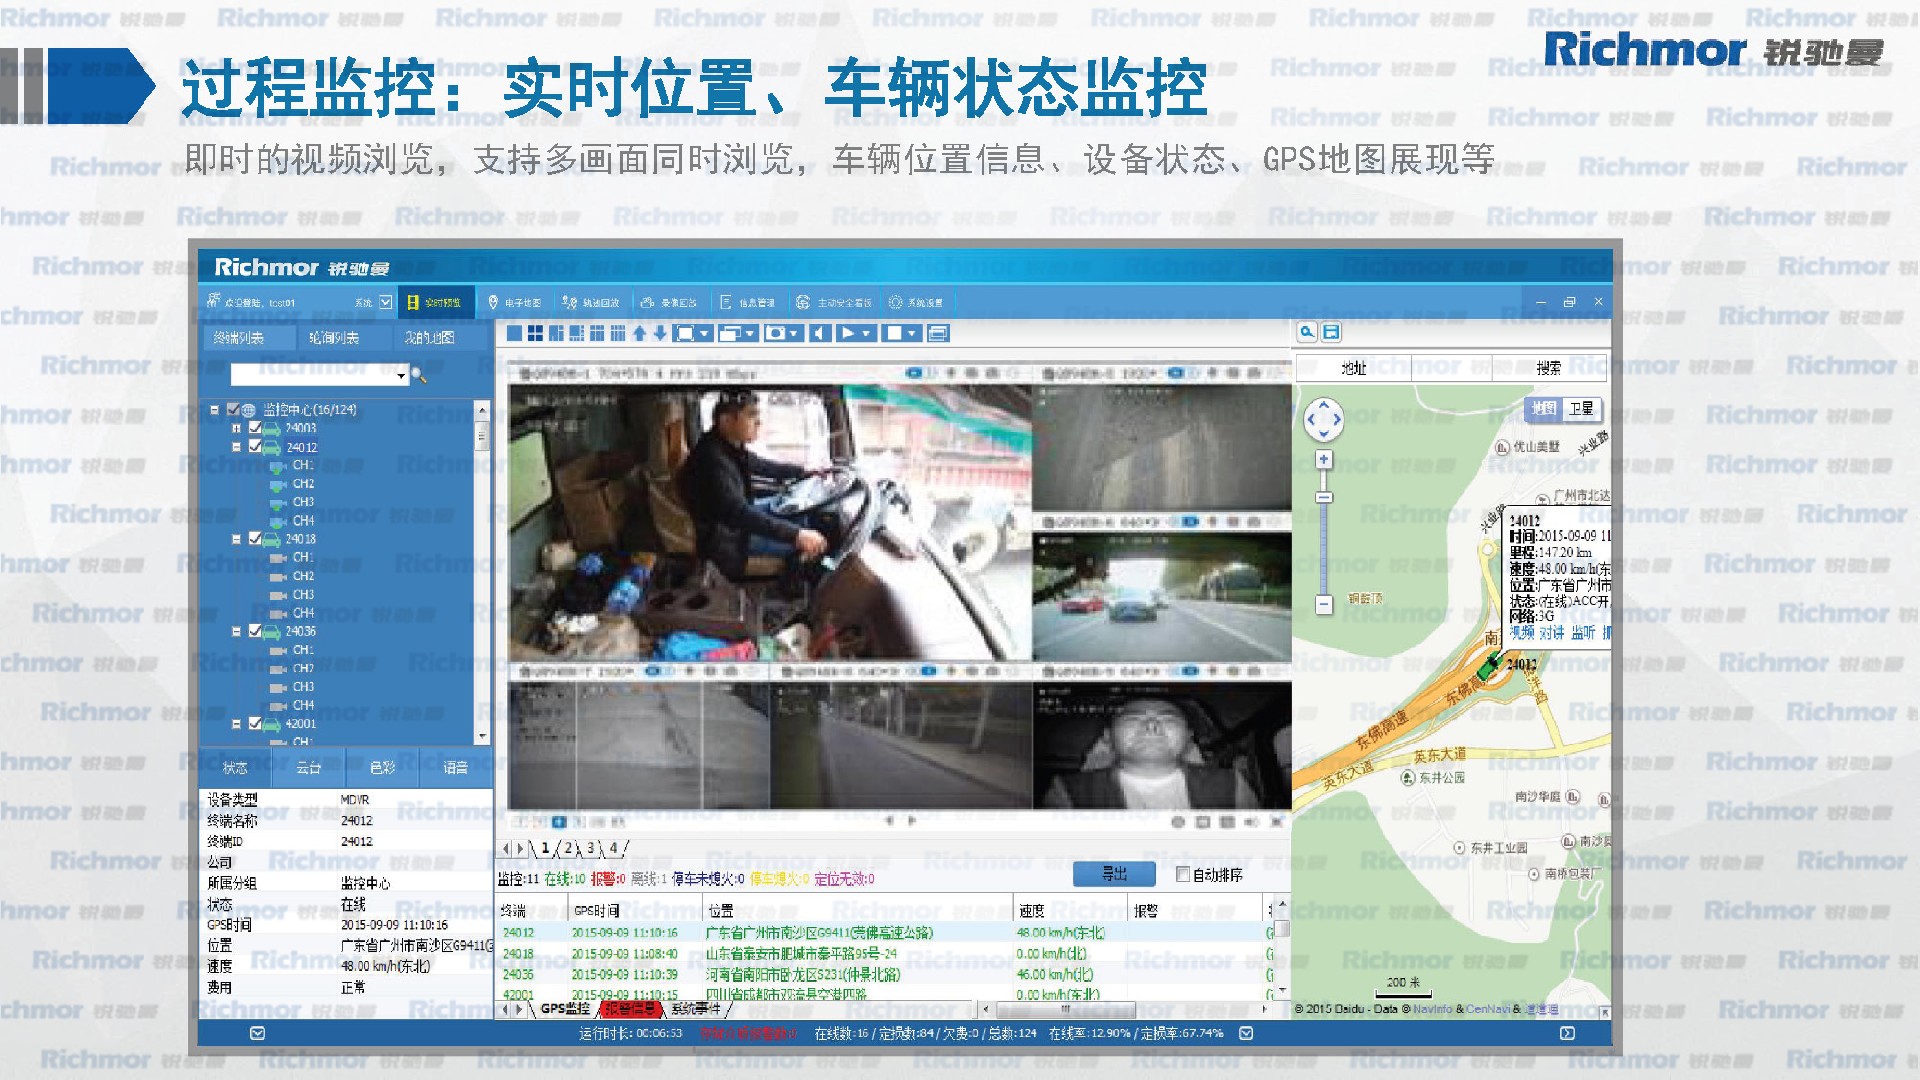
Task: Click the camera icon beside CH2 under 24018
Action: (279, 577)
